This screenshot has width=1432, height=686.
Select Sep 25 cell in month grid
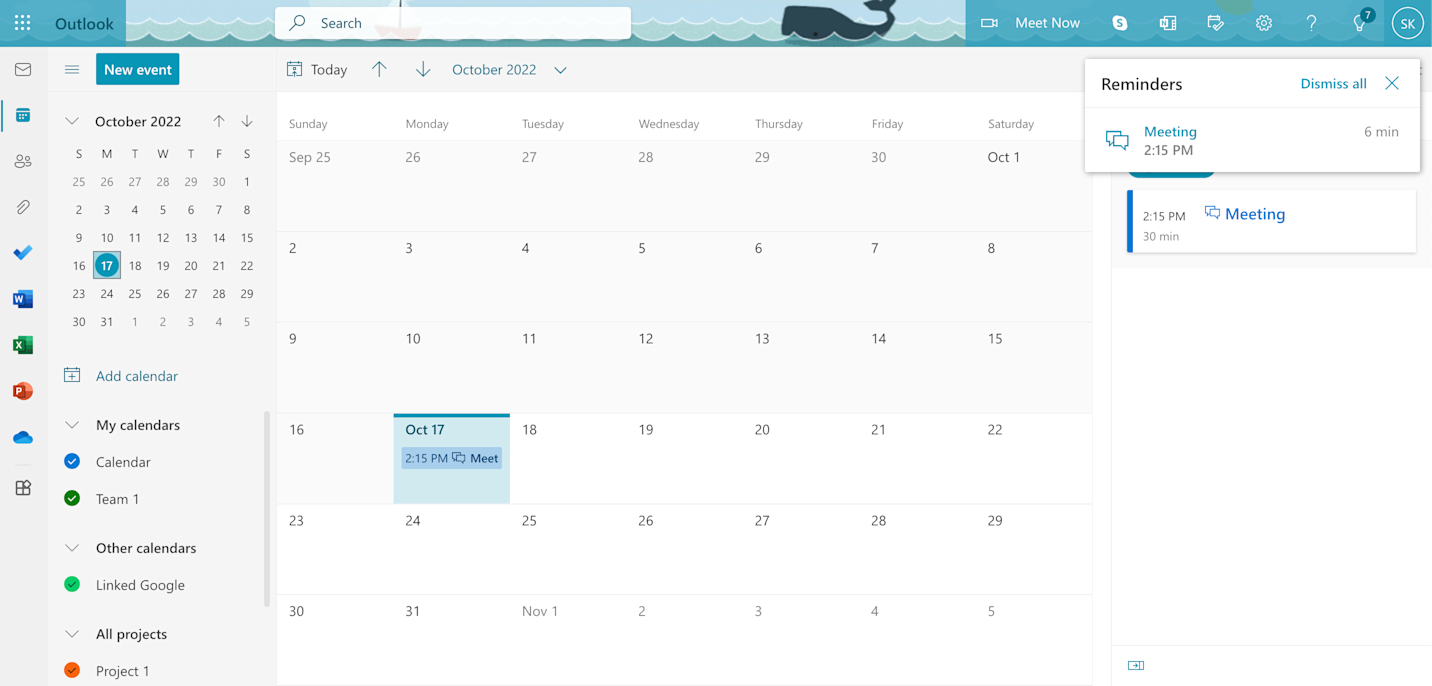click(x=335, y=186)
